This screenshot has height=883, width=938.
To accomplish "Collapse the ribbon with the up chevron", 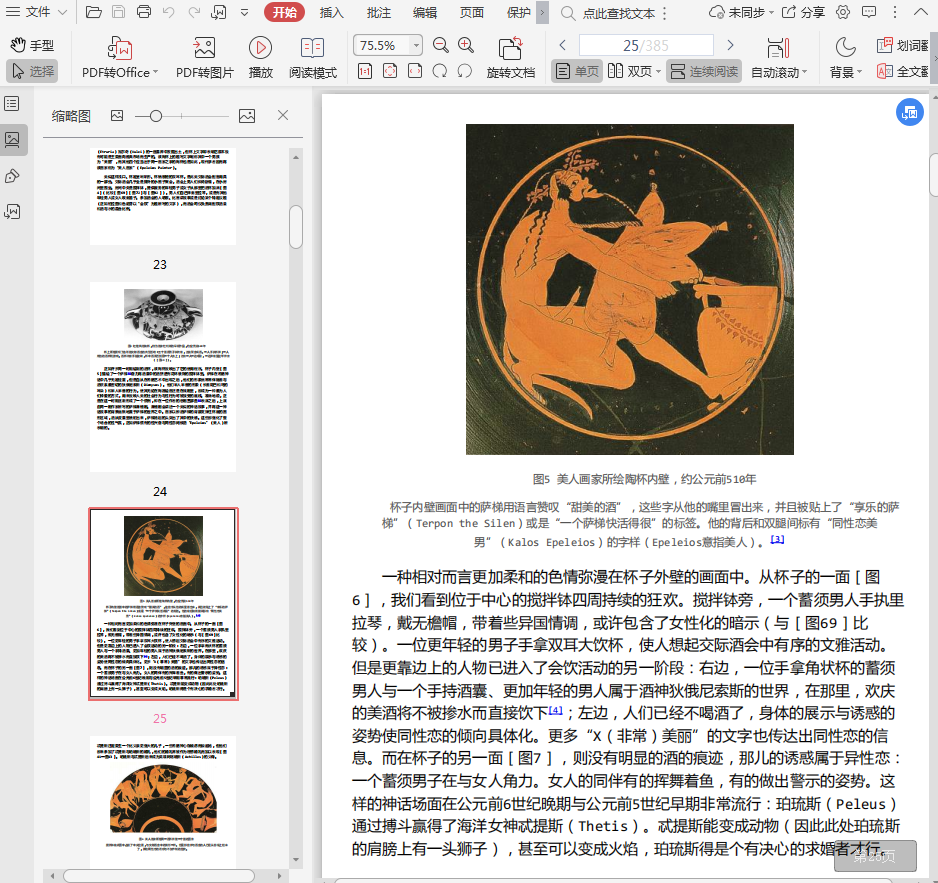I will click(921, 12).
